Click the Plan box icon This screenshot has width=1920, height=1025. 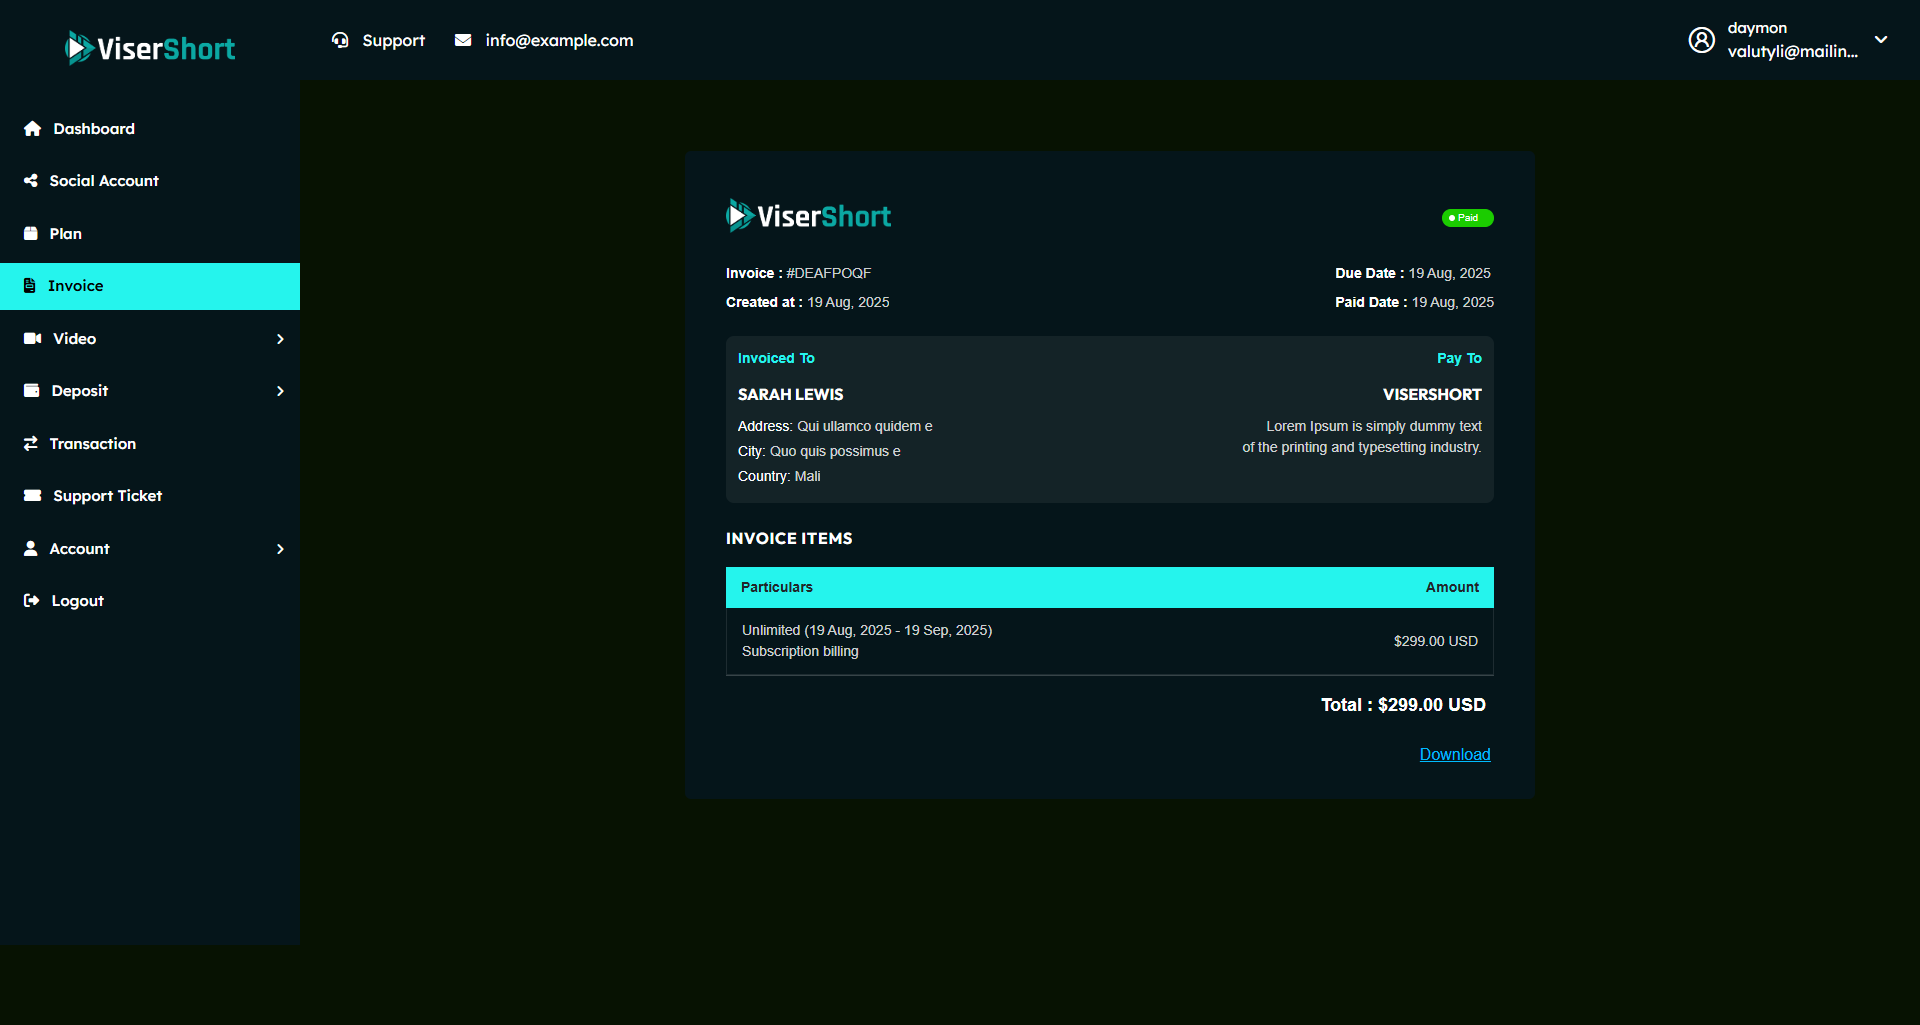coord(31,234)
